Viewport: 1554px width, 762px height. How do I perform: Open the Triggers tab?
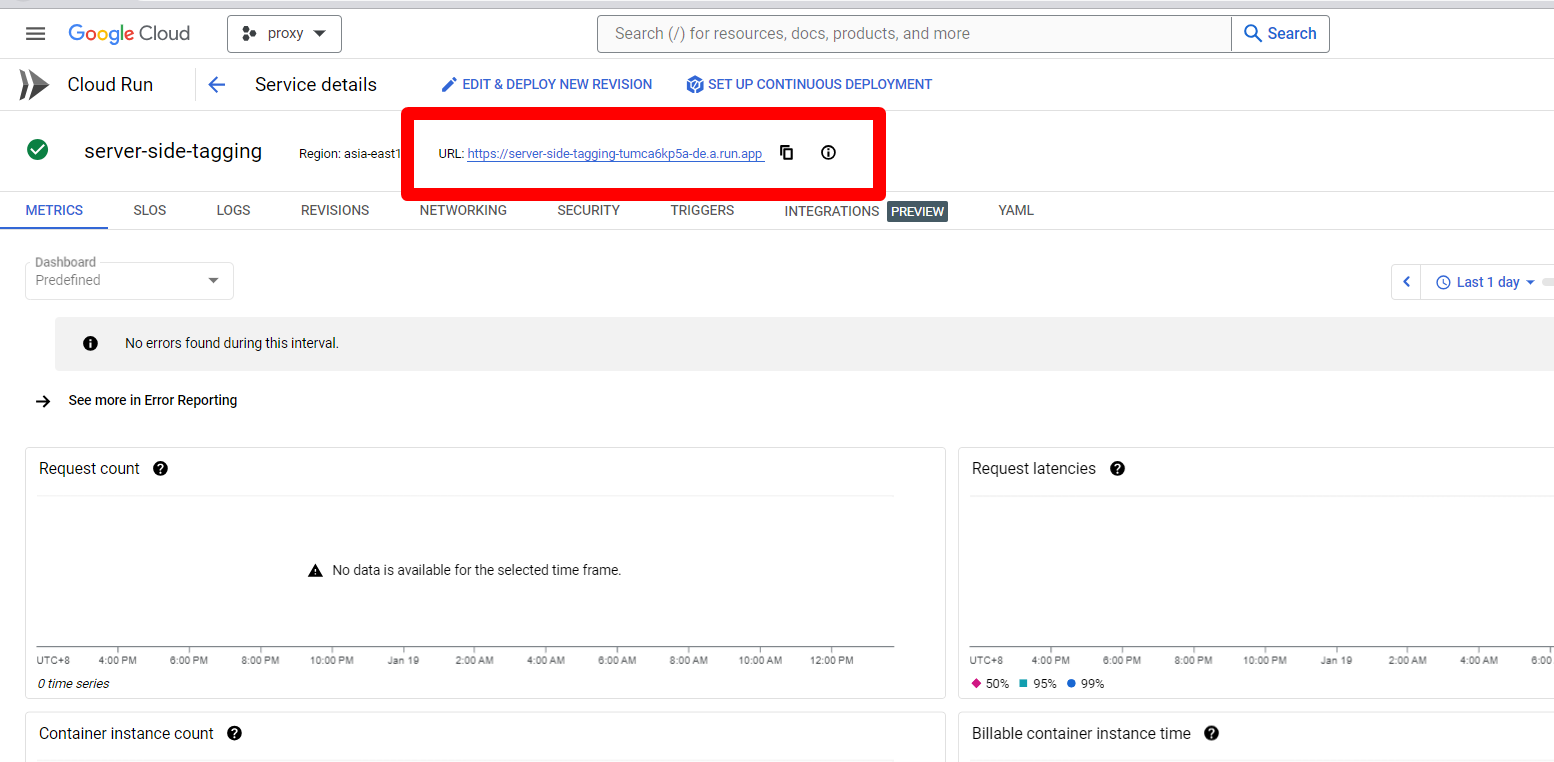pos(702,210)
